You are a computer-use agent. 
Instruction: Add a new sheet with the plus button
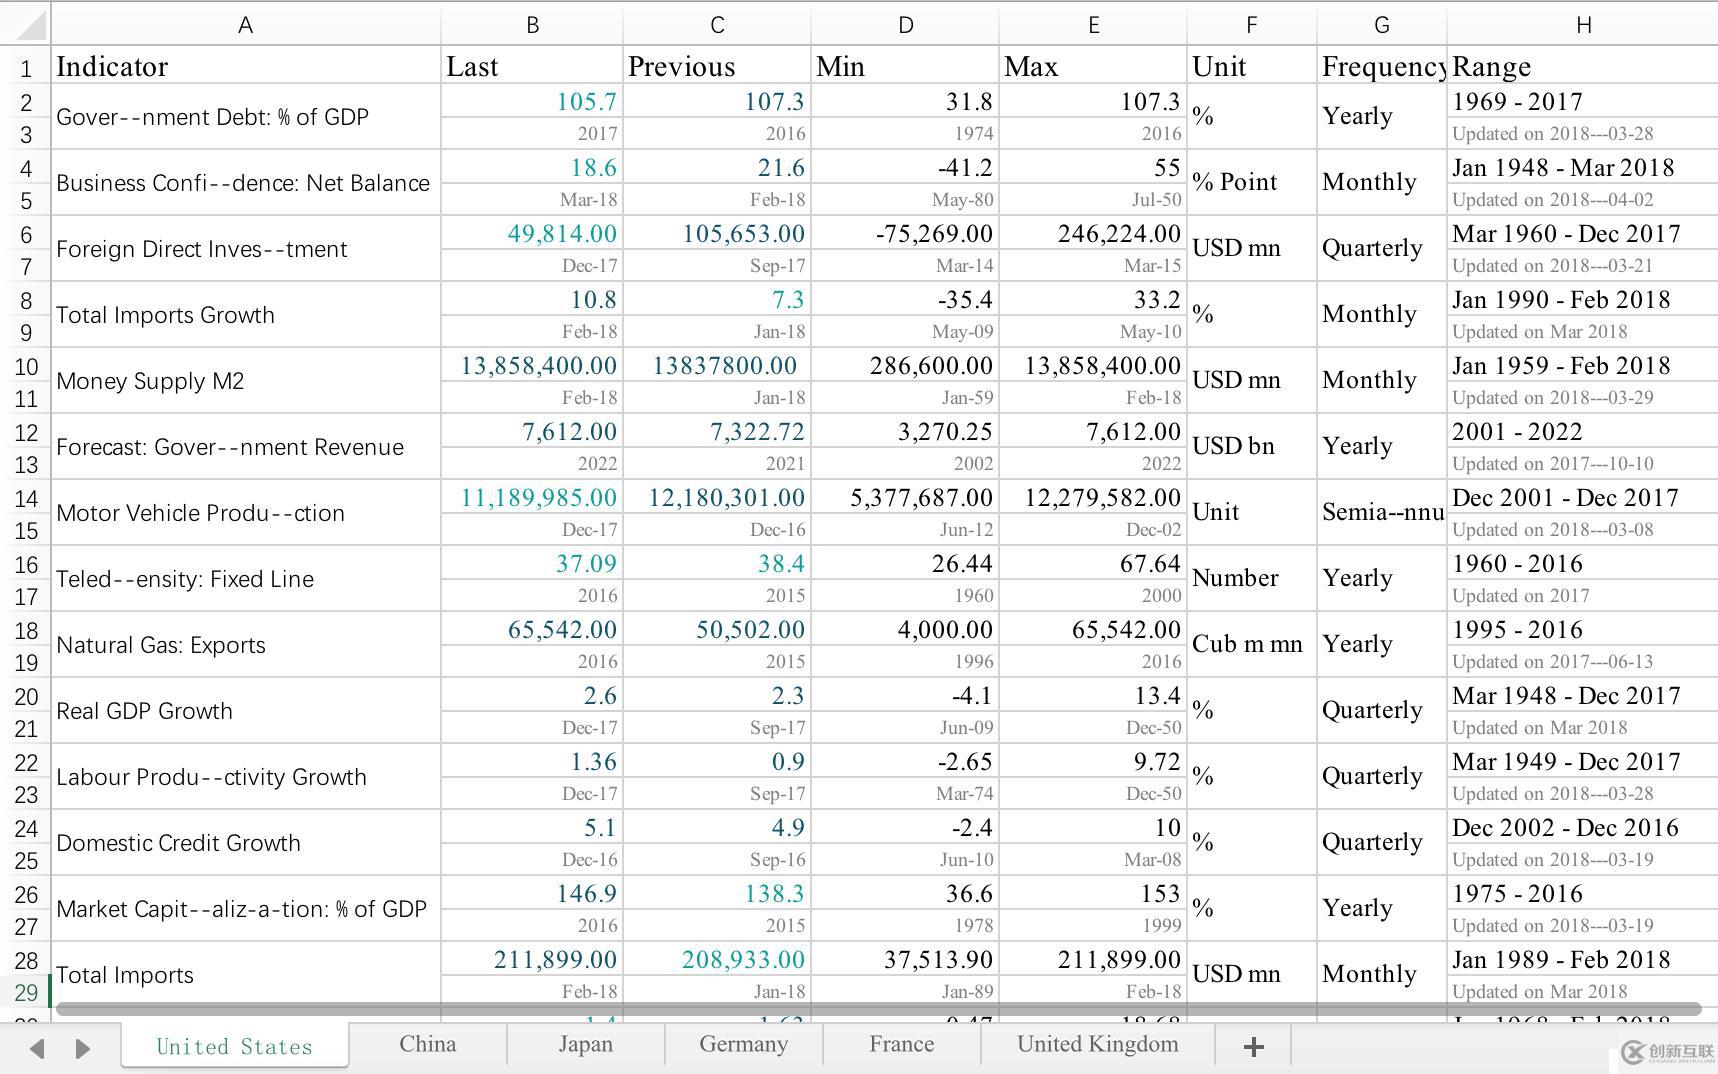pos(1253,1046)
